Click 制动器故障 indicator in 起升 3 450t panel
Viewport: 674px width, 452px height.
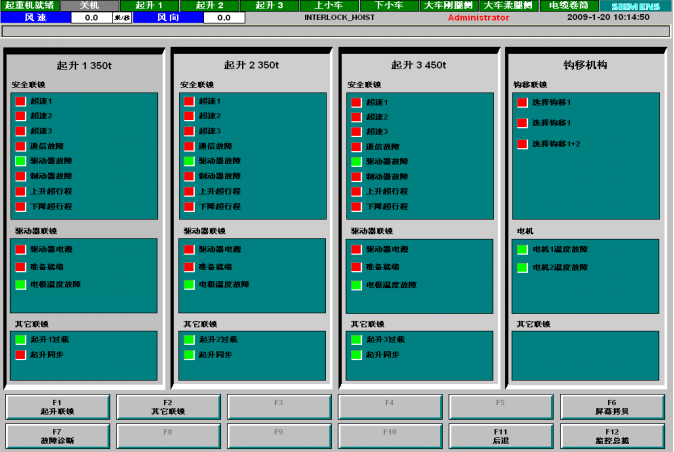(355, 176)
